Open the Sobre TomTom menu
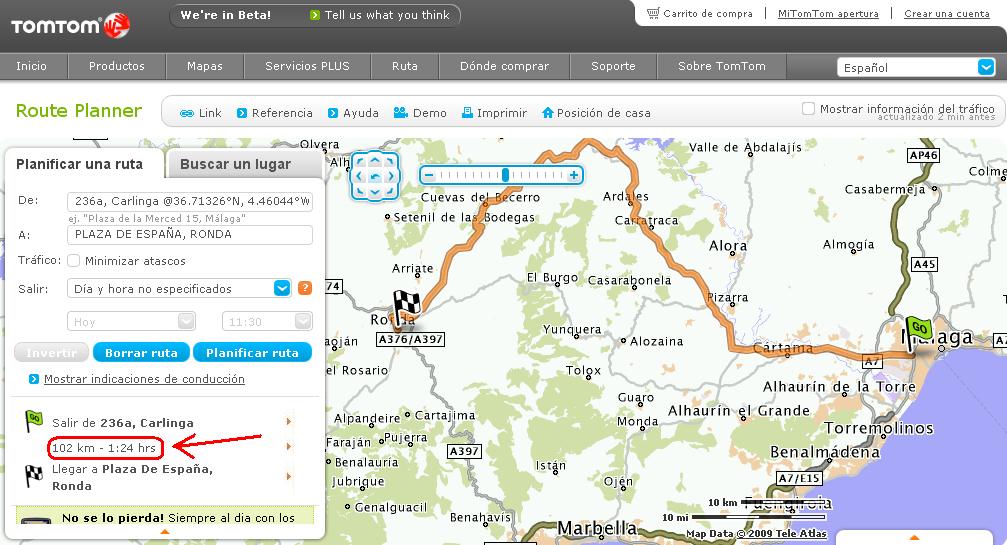 pyautogui.click(x=722, y=66)
